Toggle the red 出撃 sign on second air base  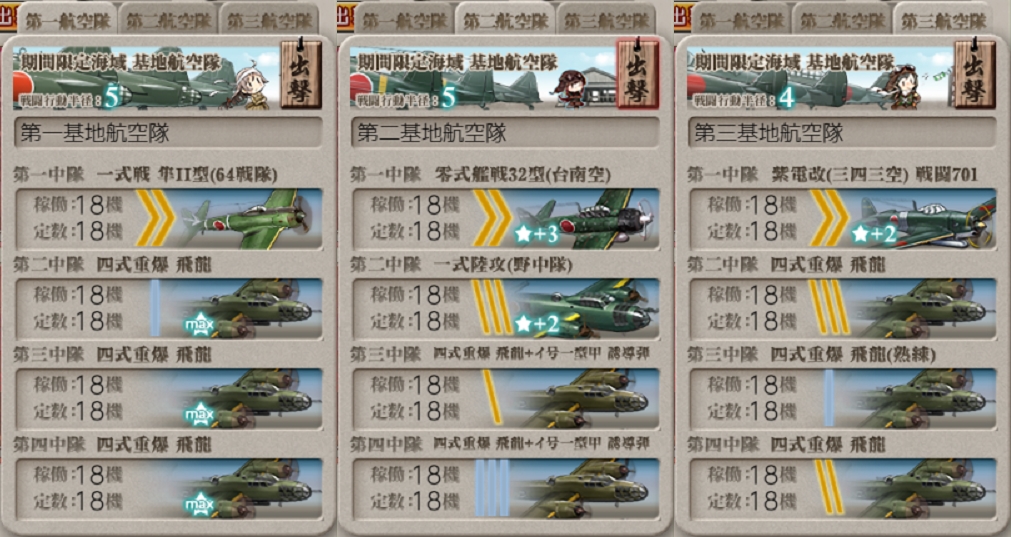(638, 74)
